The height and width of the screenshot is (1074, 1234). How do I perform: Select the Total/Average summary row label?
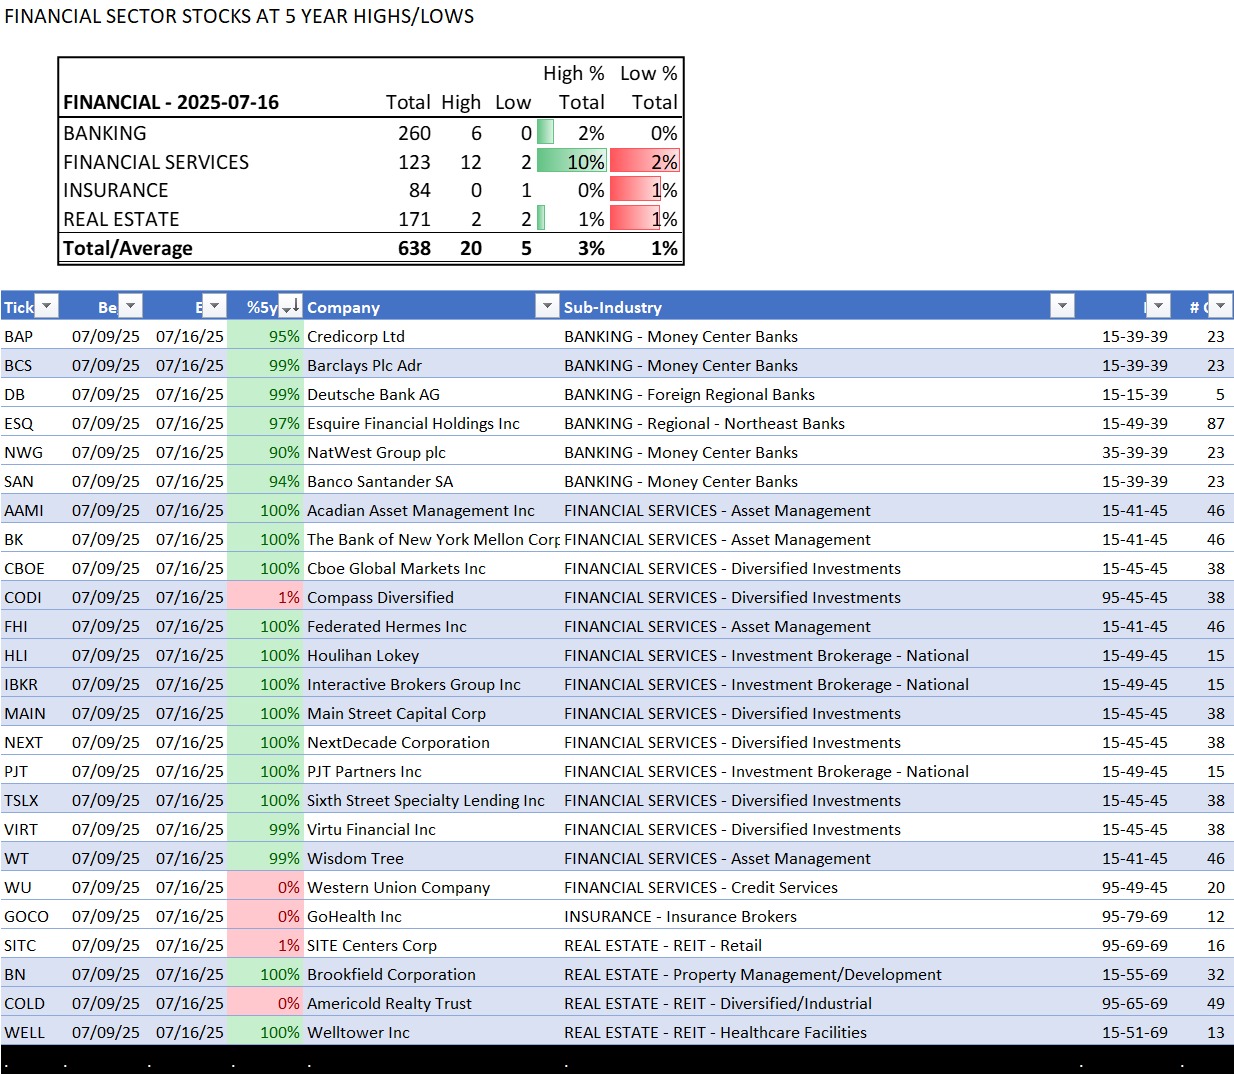click(x=128, y=248)
